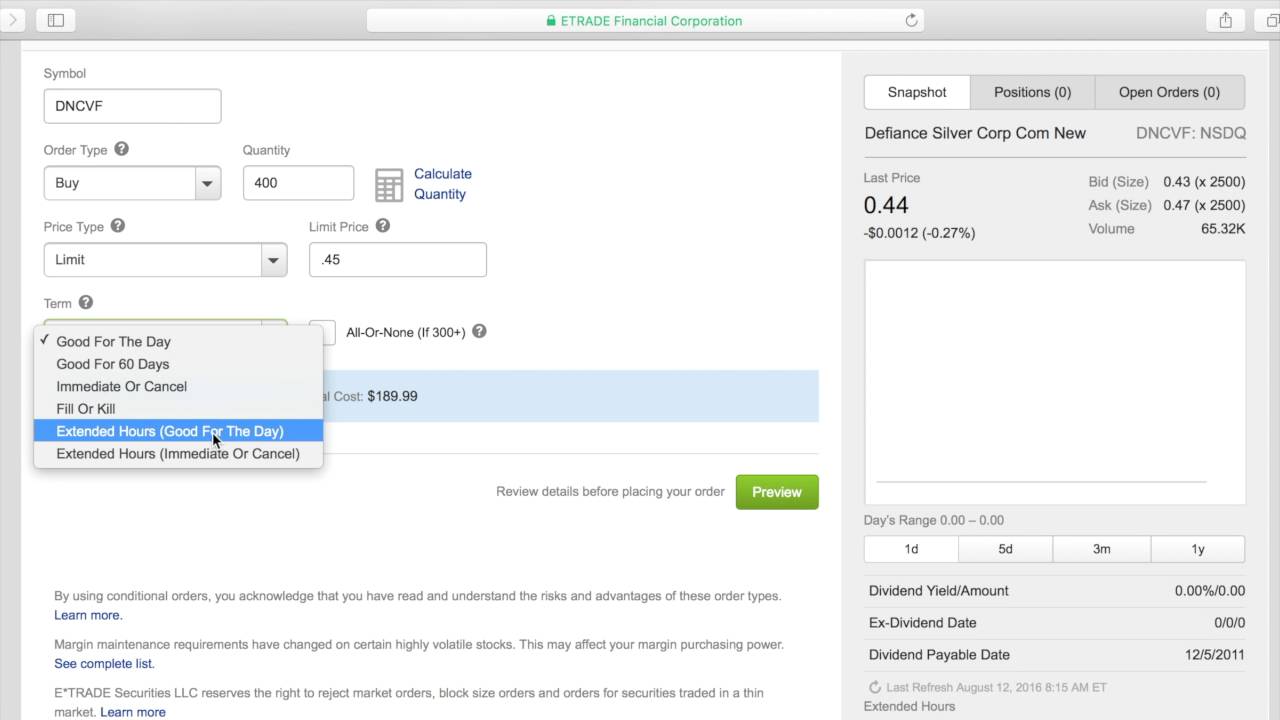Viewport: 1280px width, 720px height.
Task: Click the estimated cost $189.99
Action: tap(392, 396)
